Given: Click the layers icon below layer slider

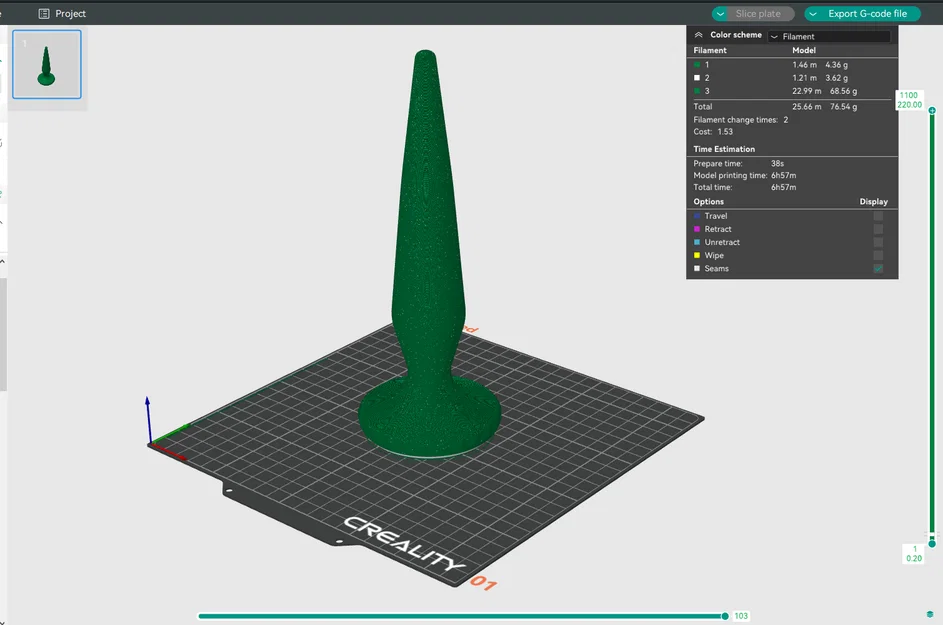Looking at the screenshot, I should point(930,614).
